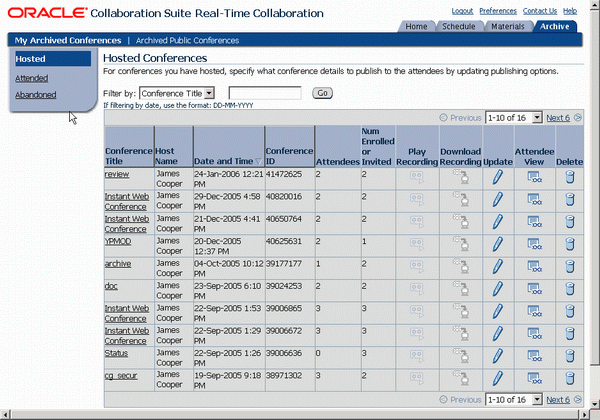This screenshot has width=600, height=420.
Task: Click Download Recording icon for Status conference
Action: 461,356
